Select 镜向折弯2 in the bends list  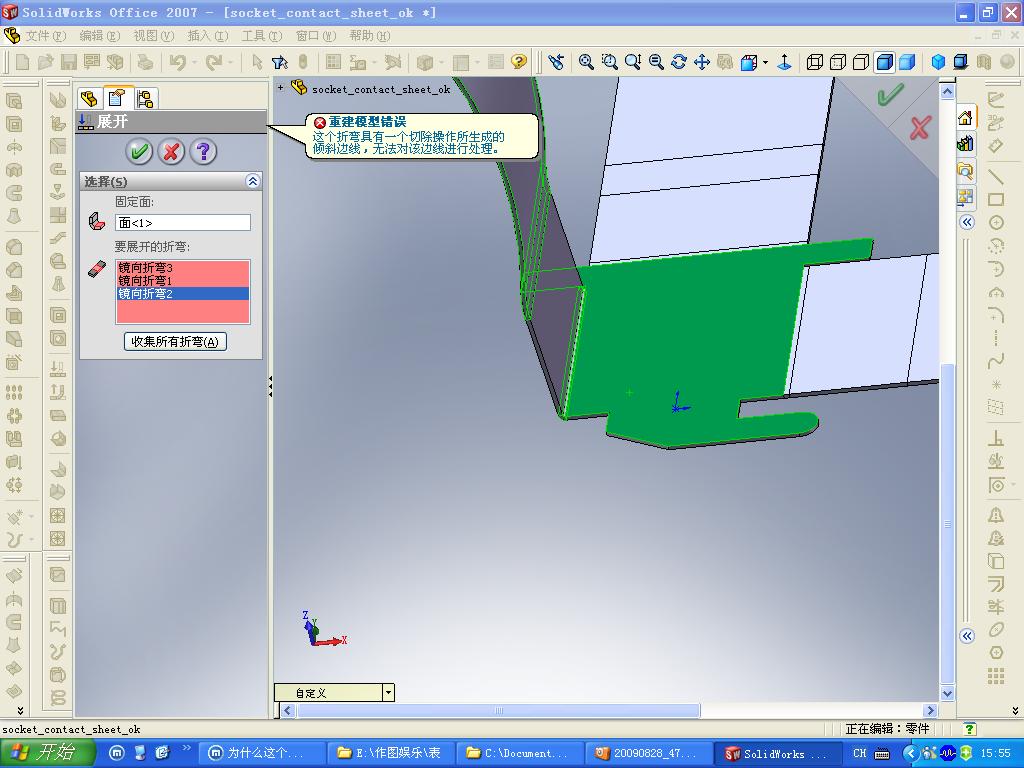183,293
